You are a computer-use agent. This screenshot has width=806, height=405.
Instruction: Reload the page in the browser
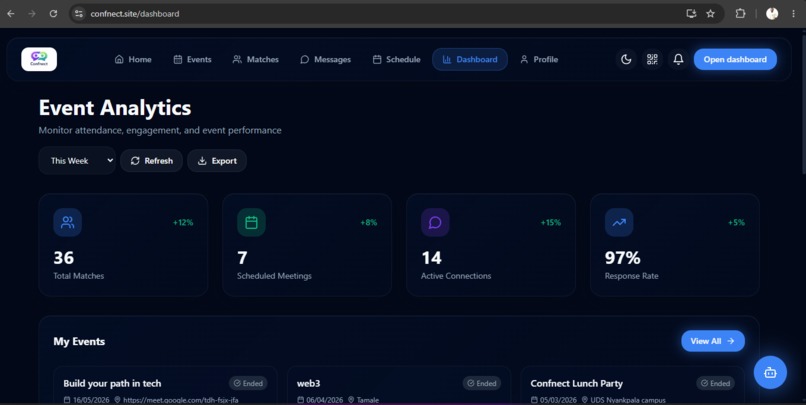click(x=53, y=14)
